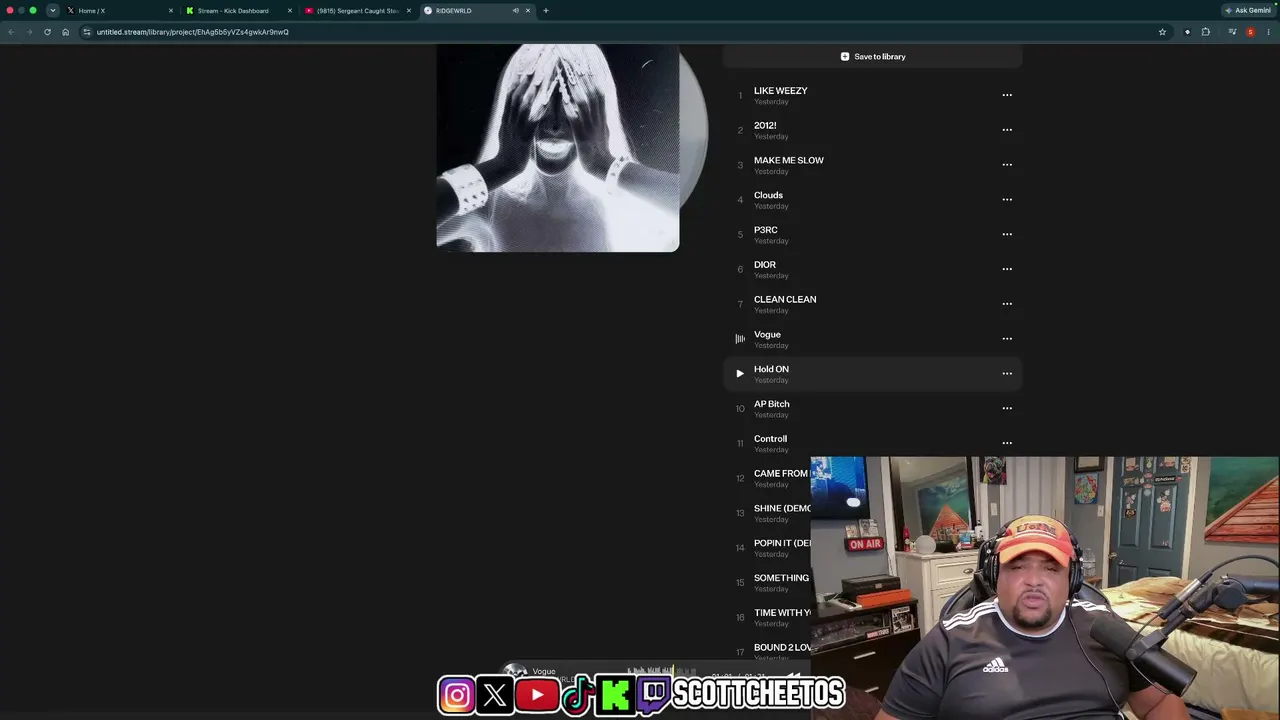The image size is (1280, 720).
Task: Close the Stream - Kick Dashboard tab
Action: point(290,11)
